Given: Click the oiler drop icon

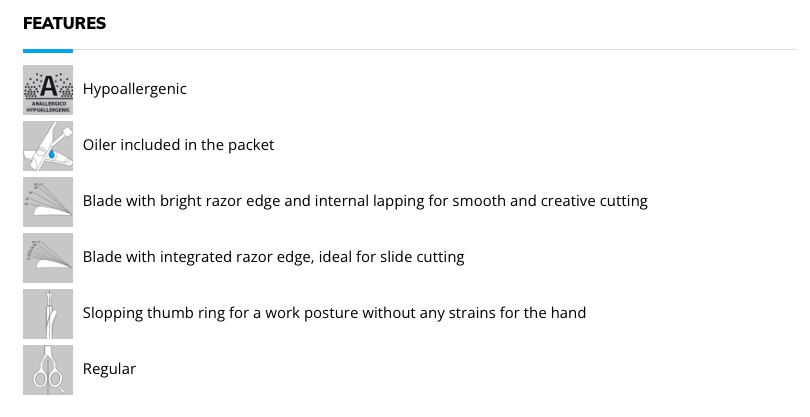Looking at the screenshot, I should pos(48,146).
